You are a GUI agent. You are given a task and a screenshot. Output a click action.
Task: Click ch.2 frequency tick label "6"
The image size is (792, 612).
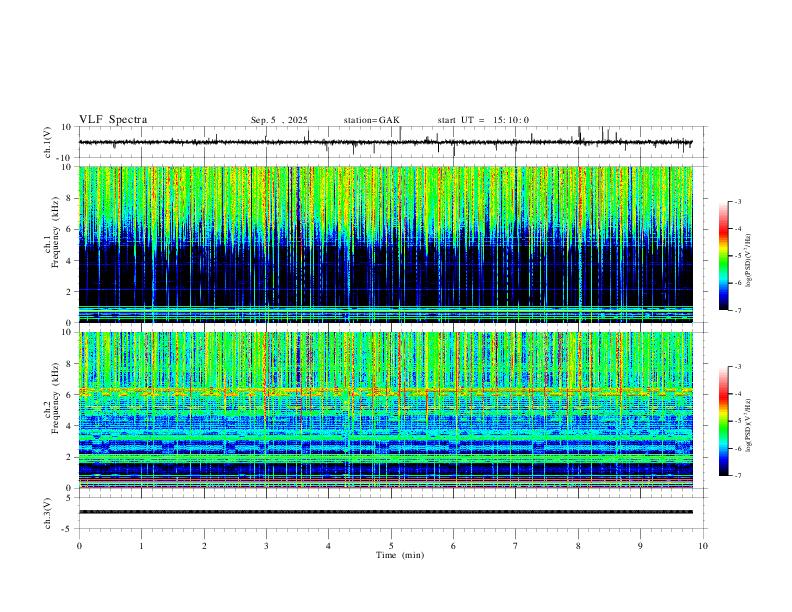(x=70, y=395)
